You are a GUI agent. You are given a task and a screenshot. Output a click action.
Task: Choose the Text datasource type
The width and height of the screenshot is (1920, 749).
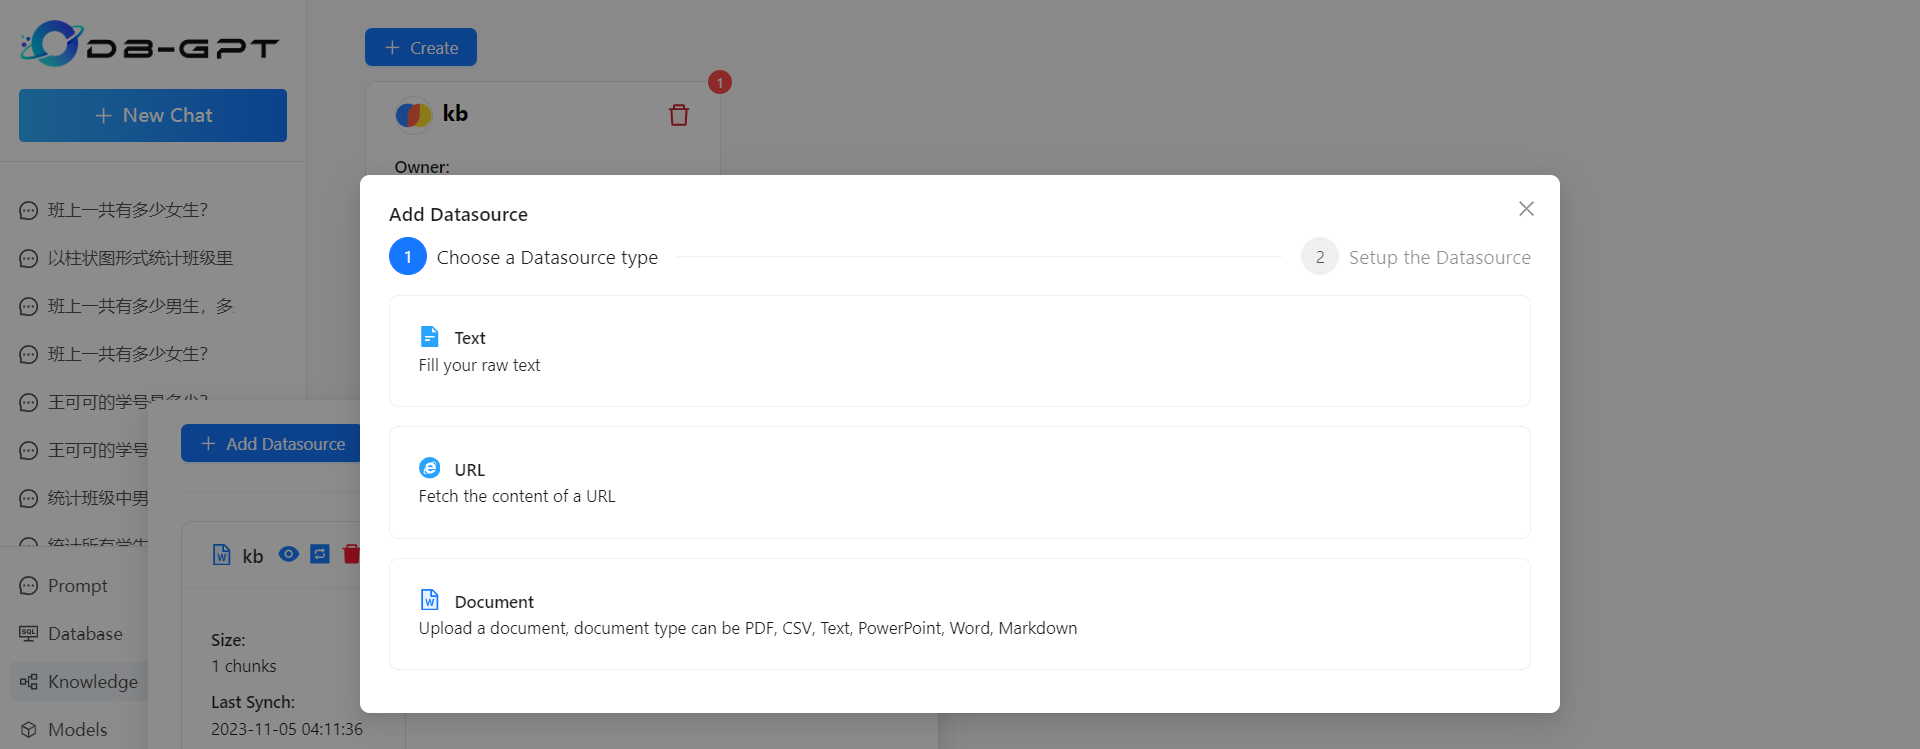point(959,351)
